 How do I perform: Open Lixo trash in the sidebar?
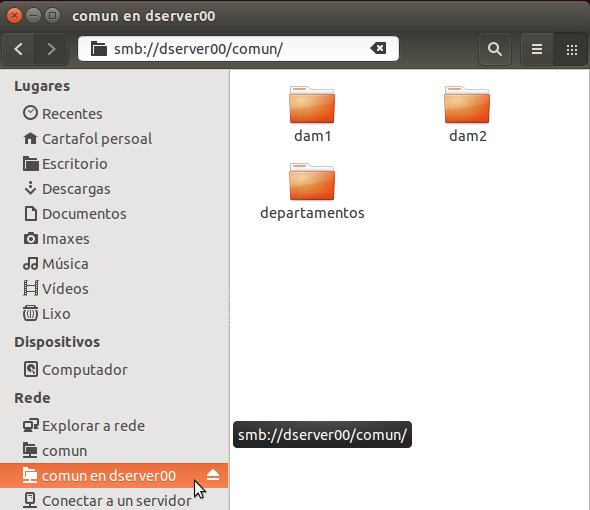click(114, 314)
